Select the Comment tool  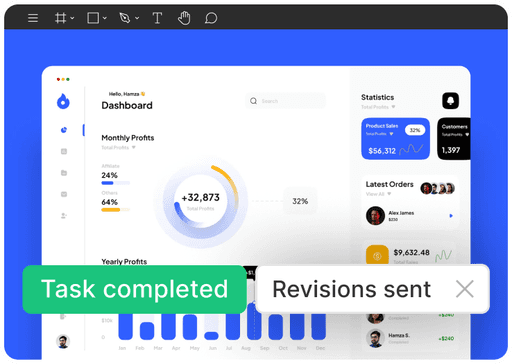211,18
